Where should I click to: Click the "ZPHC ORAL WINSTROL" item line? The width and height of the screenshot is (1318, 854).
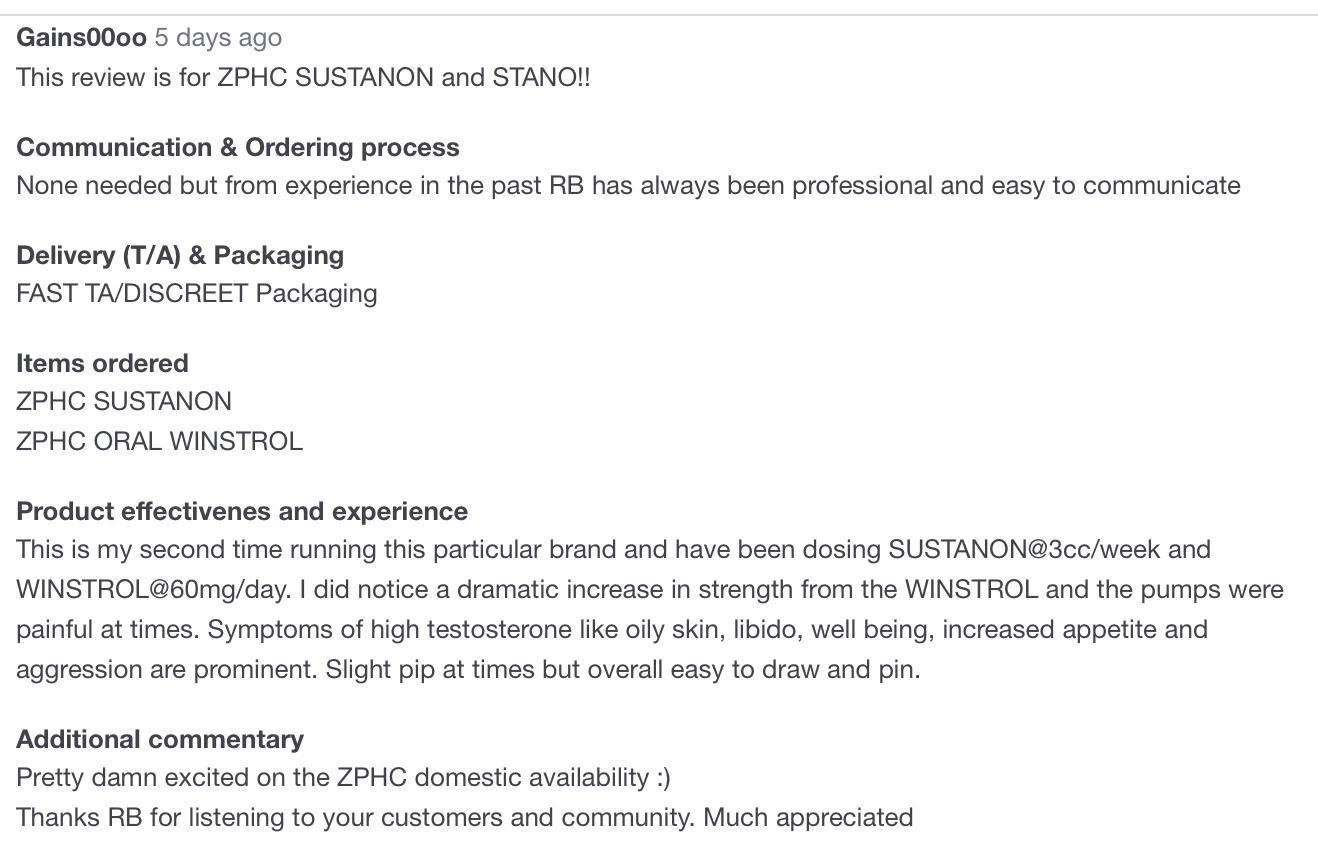tap(159, 441)
